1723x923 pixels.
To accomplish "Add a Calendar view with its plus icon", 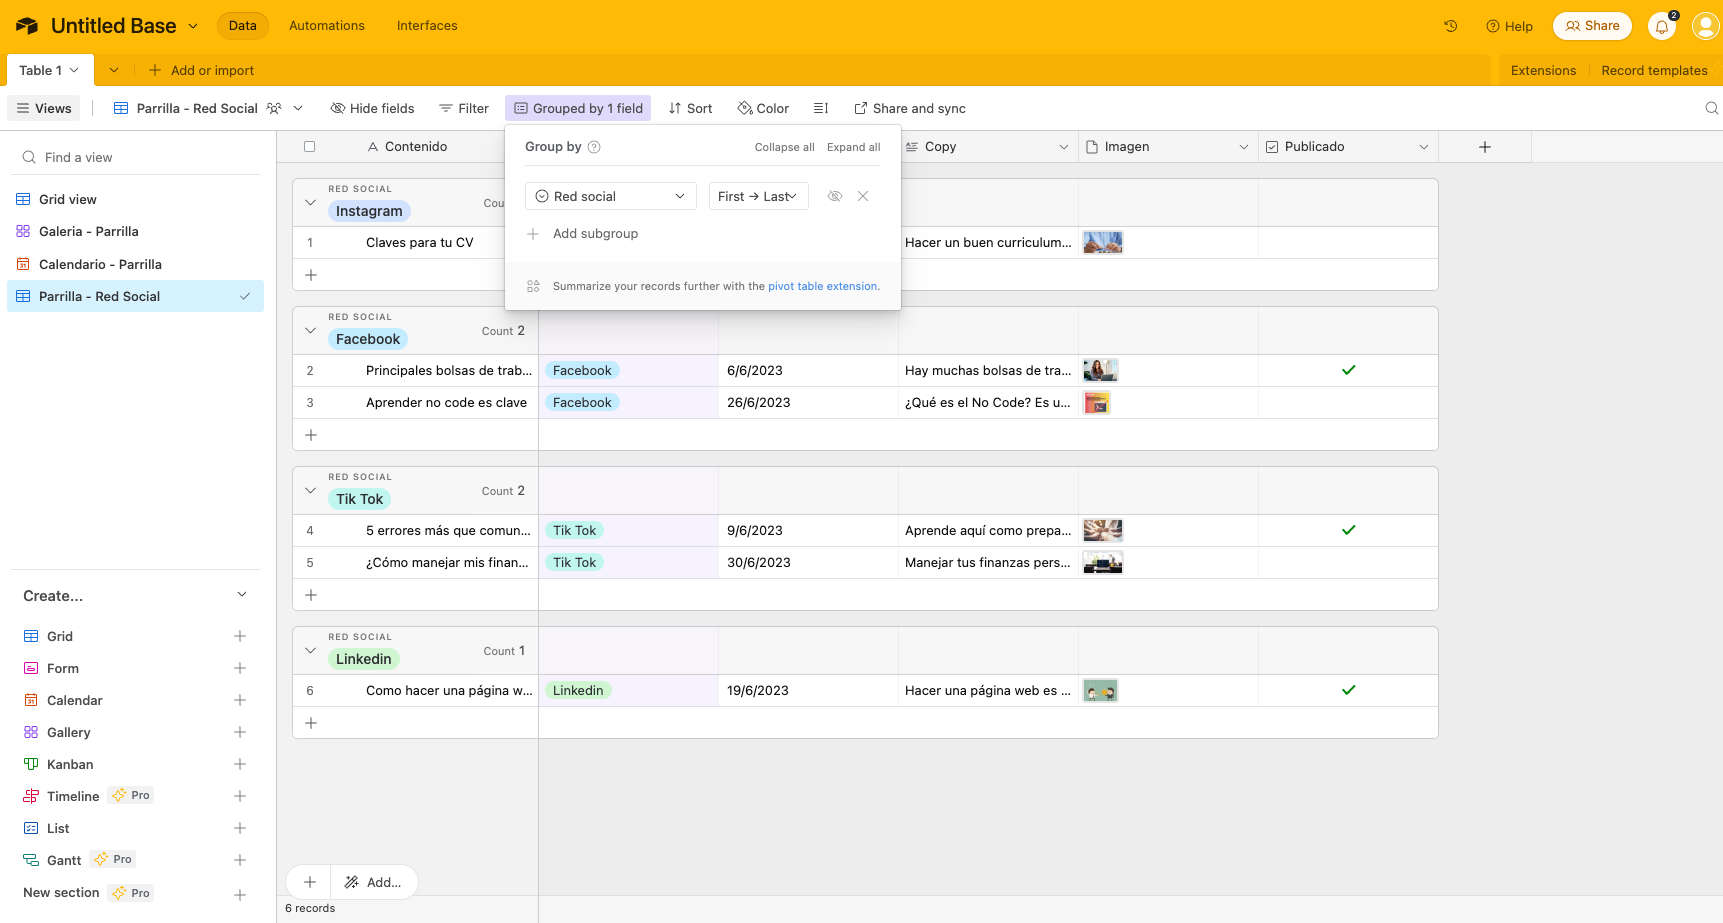I will click(240, 700).
